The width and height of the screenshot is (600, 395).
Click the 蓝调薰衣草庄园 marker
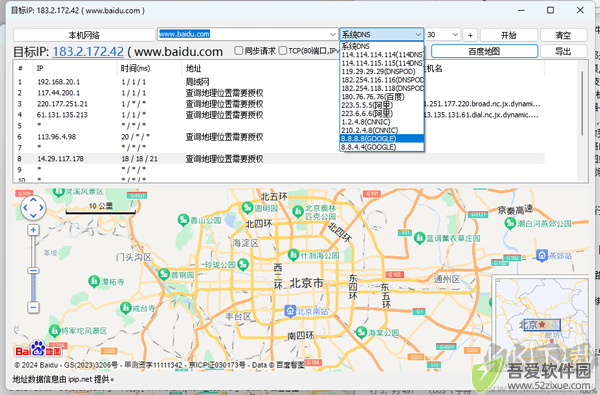coord(420,238)
